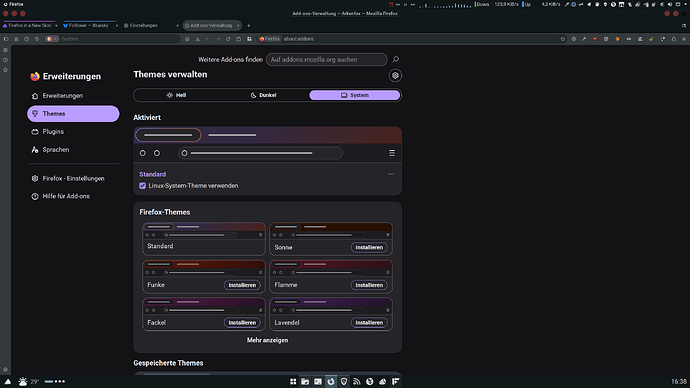Screen dimensions: 690x388
Task: Open the grid apps icon in toolbar
Action: point(249,39)
